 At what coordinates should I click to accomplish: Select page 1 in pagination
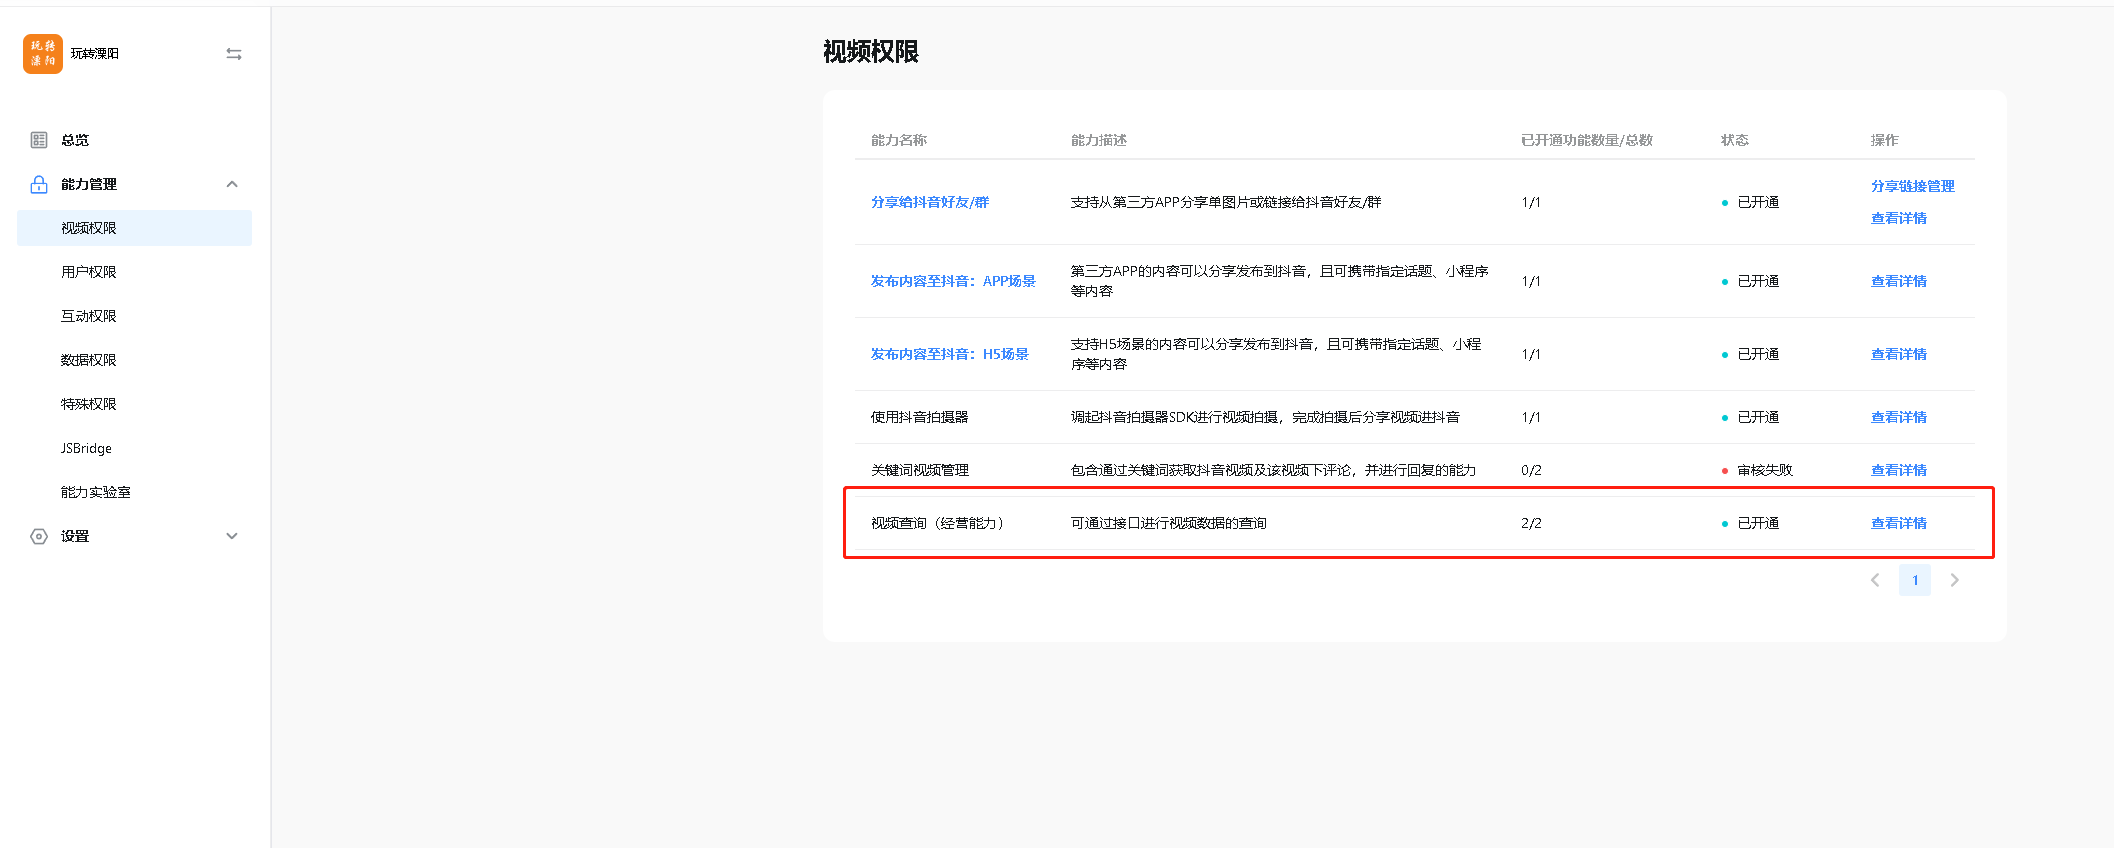[1914, 580]
